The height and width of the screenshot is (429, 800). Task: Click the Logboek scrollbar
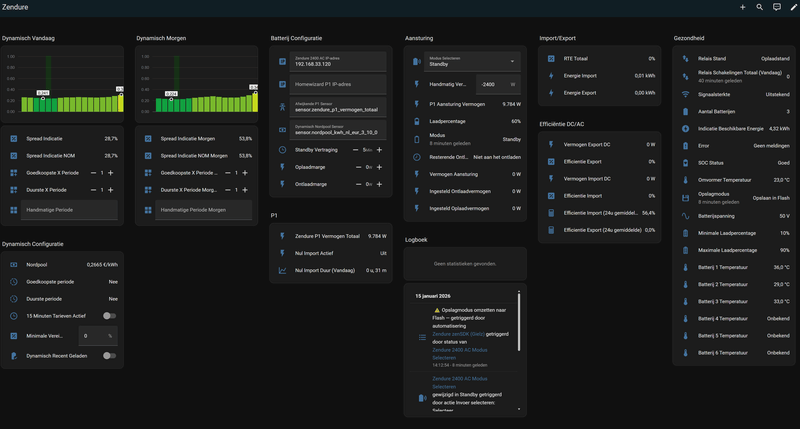(x=518, y=320)
